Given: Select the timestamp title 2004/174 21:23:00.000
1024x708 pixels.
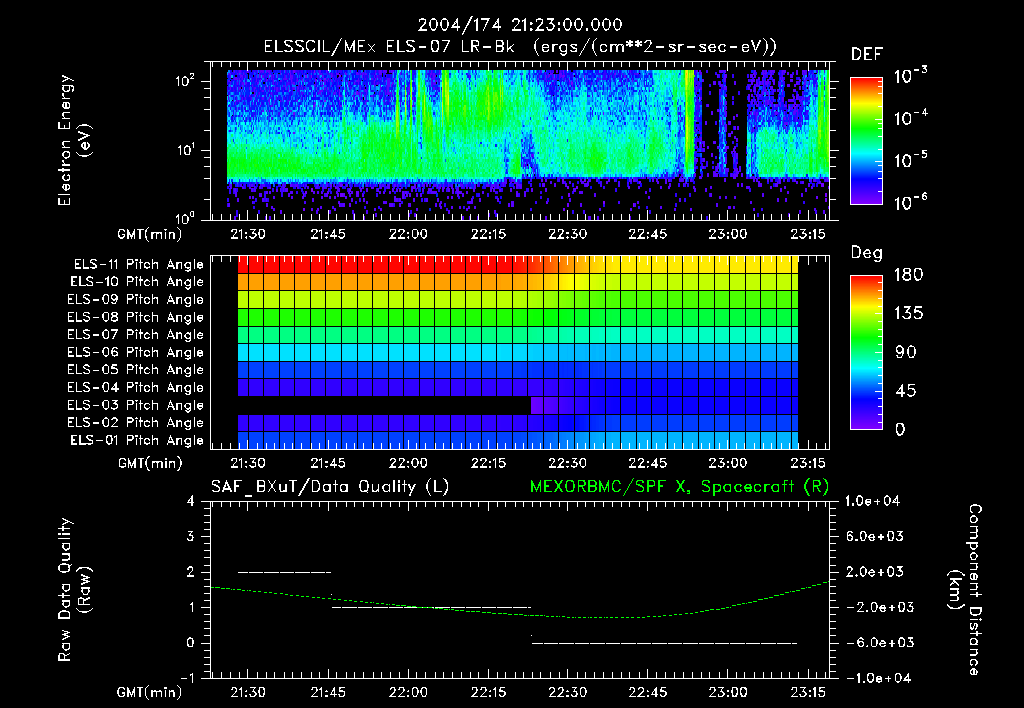Looking at the screenshot, I should tap(520, 25).
